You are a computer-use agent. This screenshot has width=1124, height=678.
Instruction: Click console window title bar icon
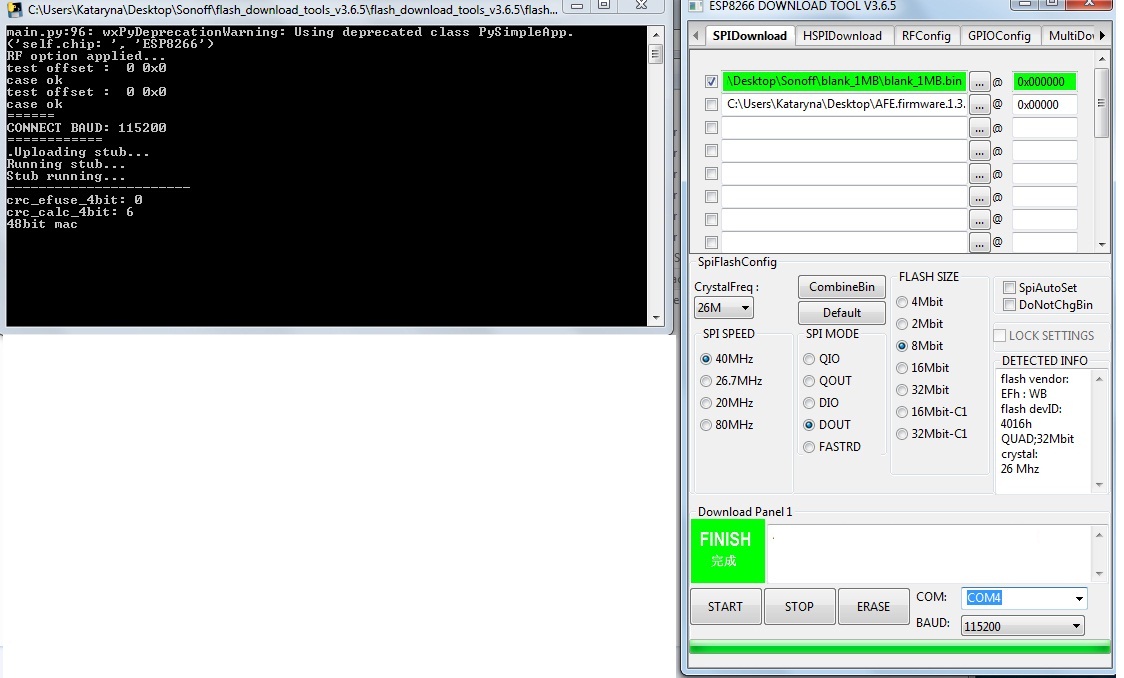pyautogui.click(x=15, y=9)
